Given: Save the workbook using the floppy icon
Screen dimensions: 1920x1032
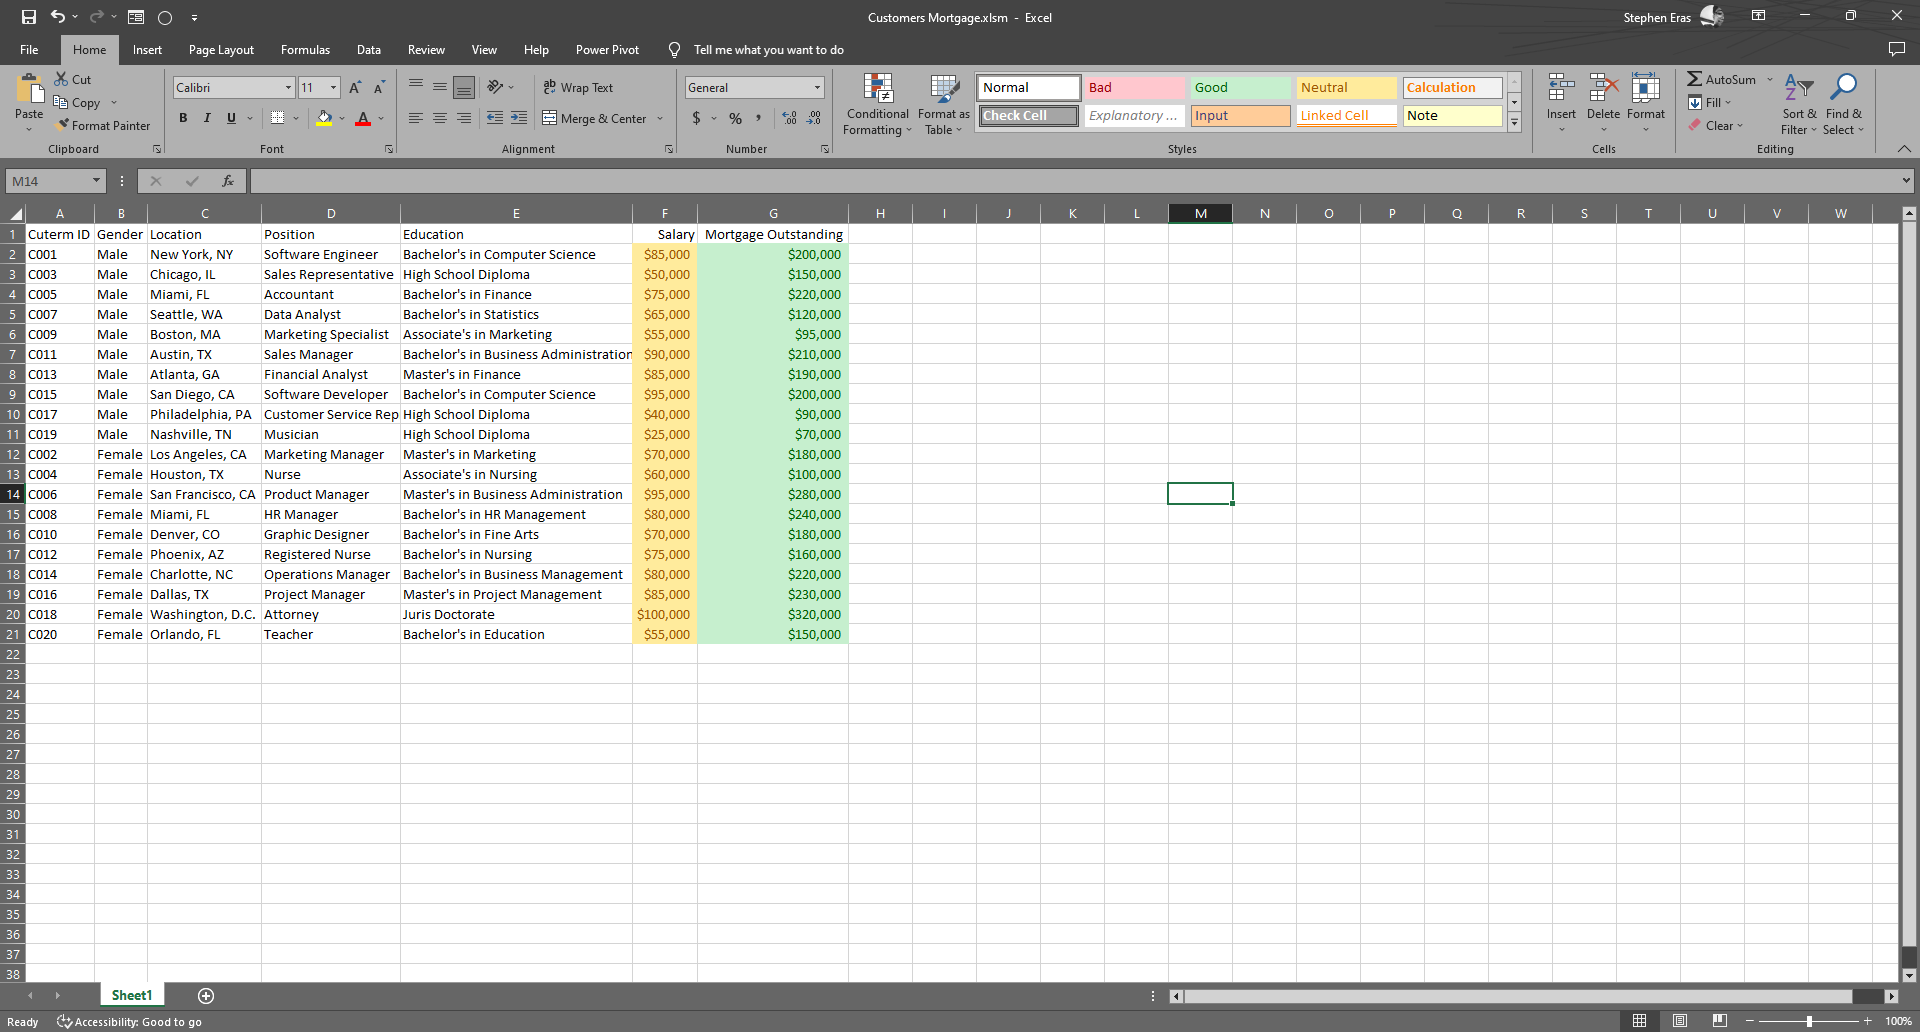Looking at the screenshot, I should coord(28,17).
